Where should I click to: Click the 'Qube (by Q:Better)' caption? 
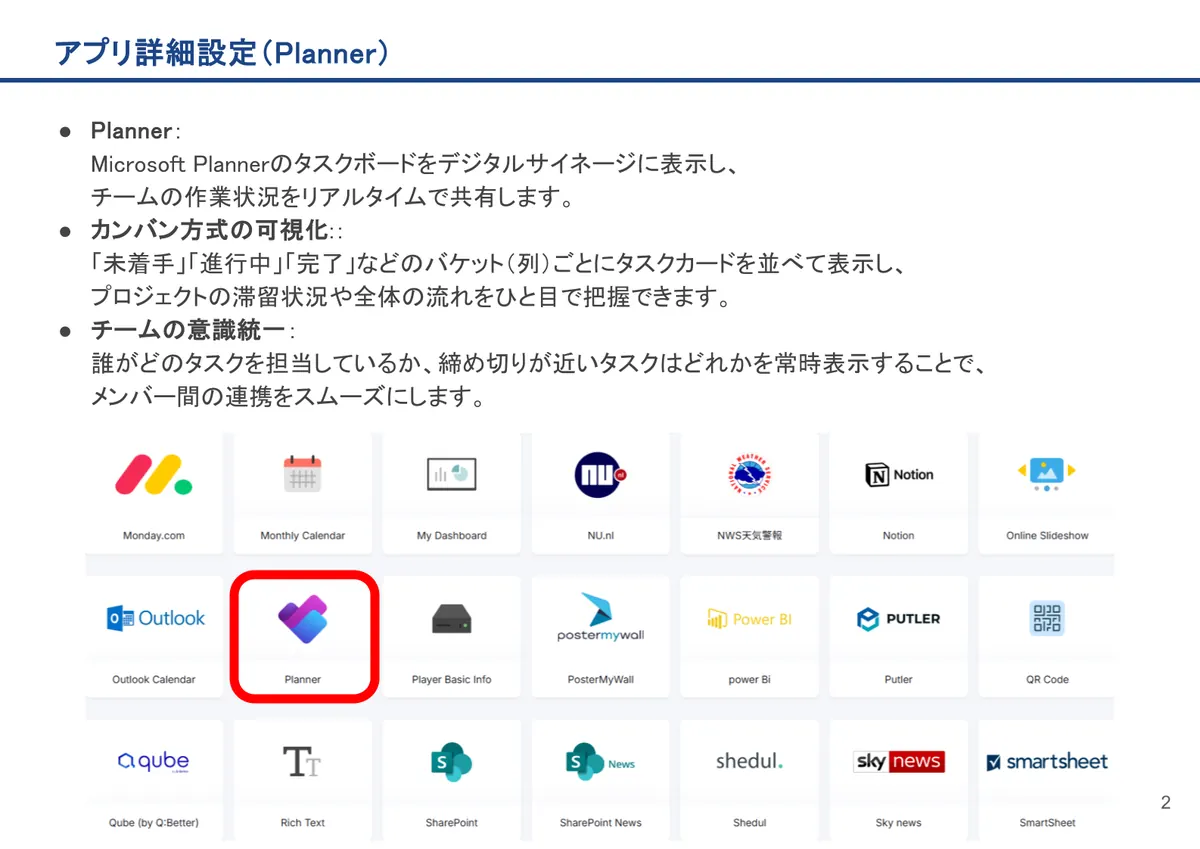[x=153, y=823]
